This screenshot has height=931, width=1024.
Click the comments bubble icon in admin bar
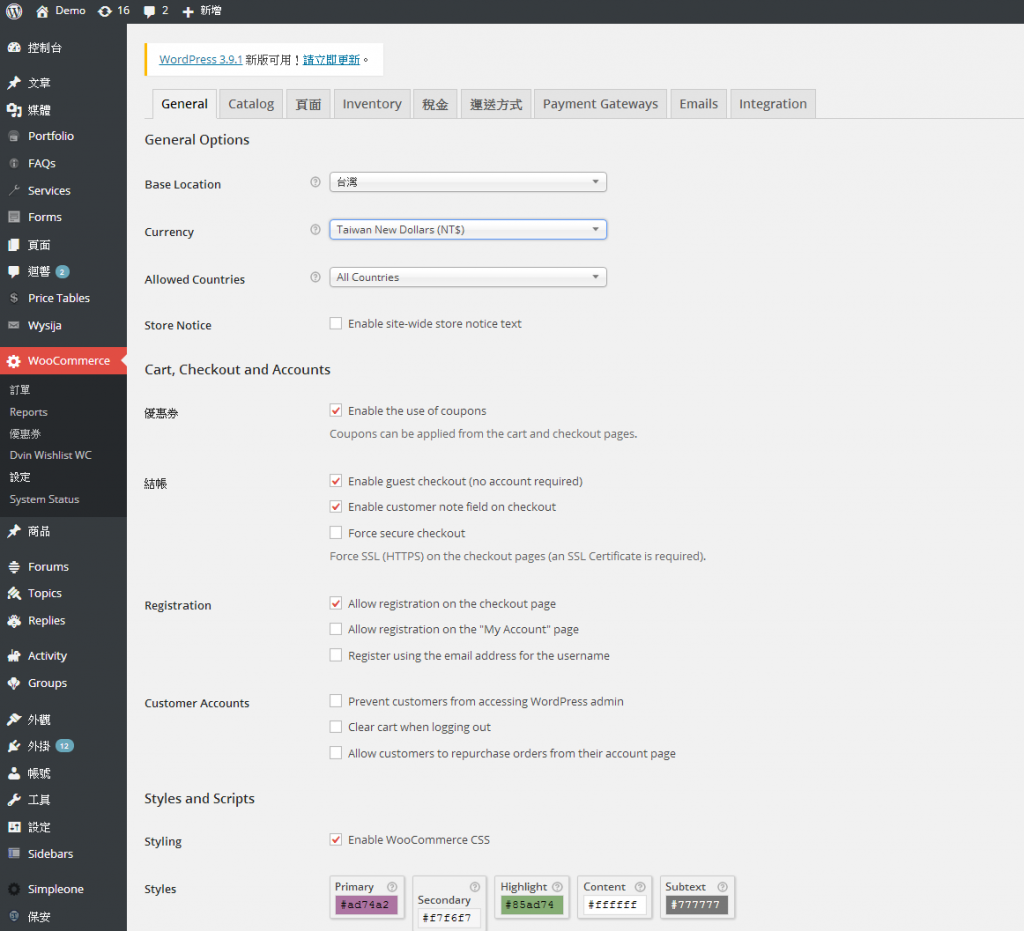click(149, 11)
